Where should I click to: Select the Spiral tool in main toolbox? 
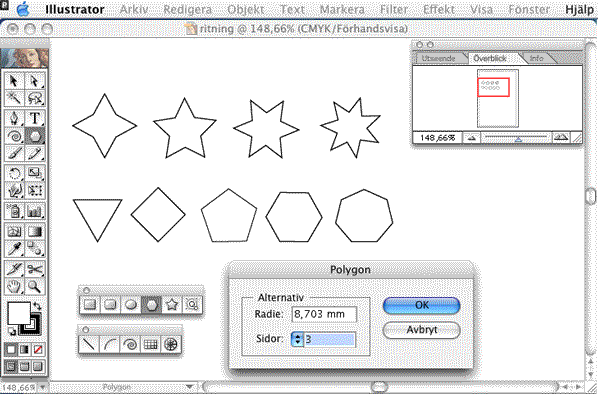click(14, 136)
